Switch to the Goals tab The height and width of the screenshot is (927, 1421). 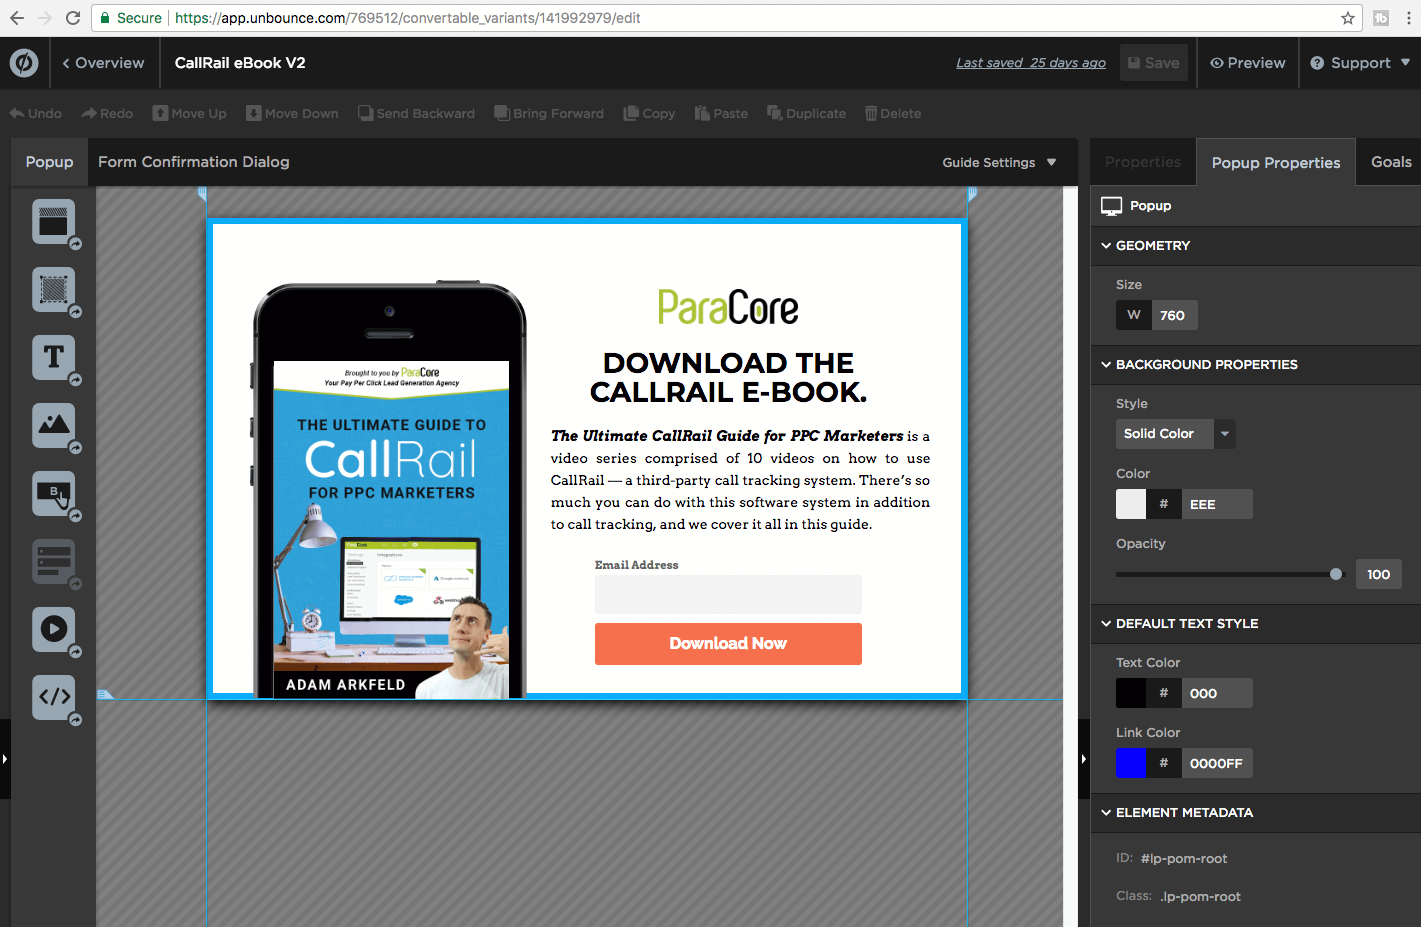click(1391, 162)
